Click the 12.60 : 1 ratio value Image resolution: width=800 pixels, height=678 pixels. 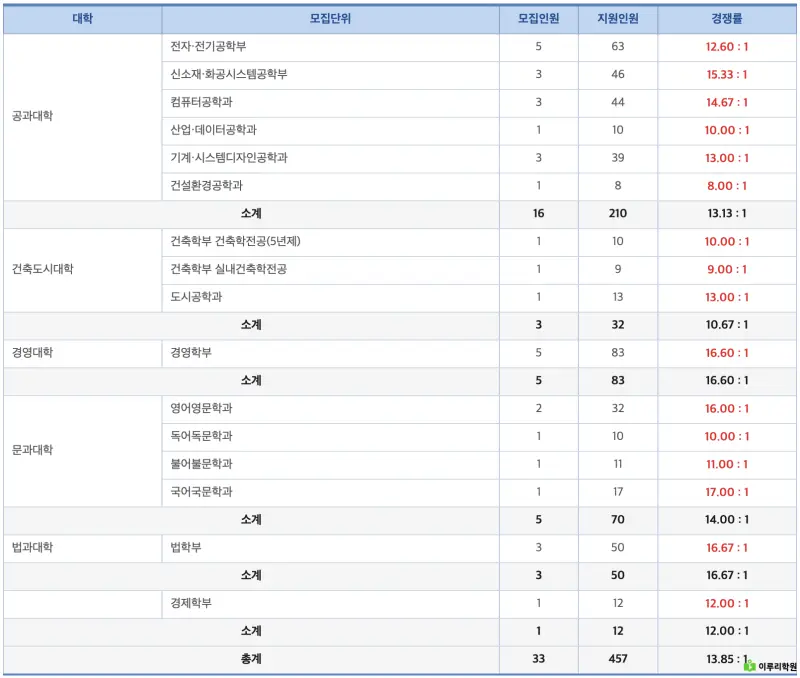727,47
